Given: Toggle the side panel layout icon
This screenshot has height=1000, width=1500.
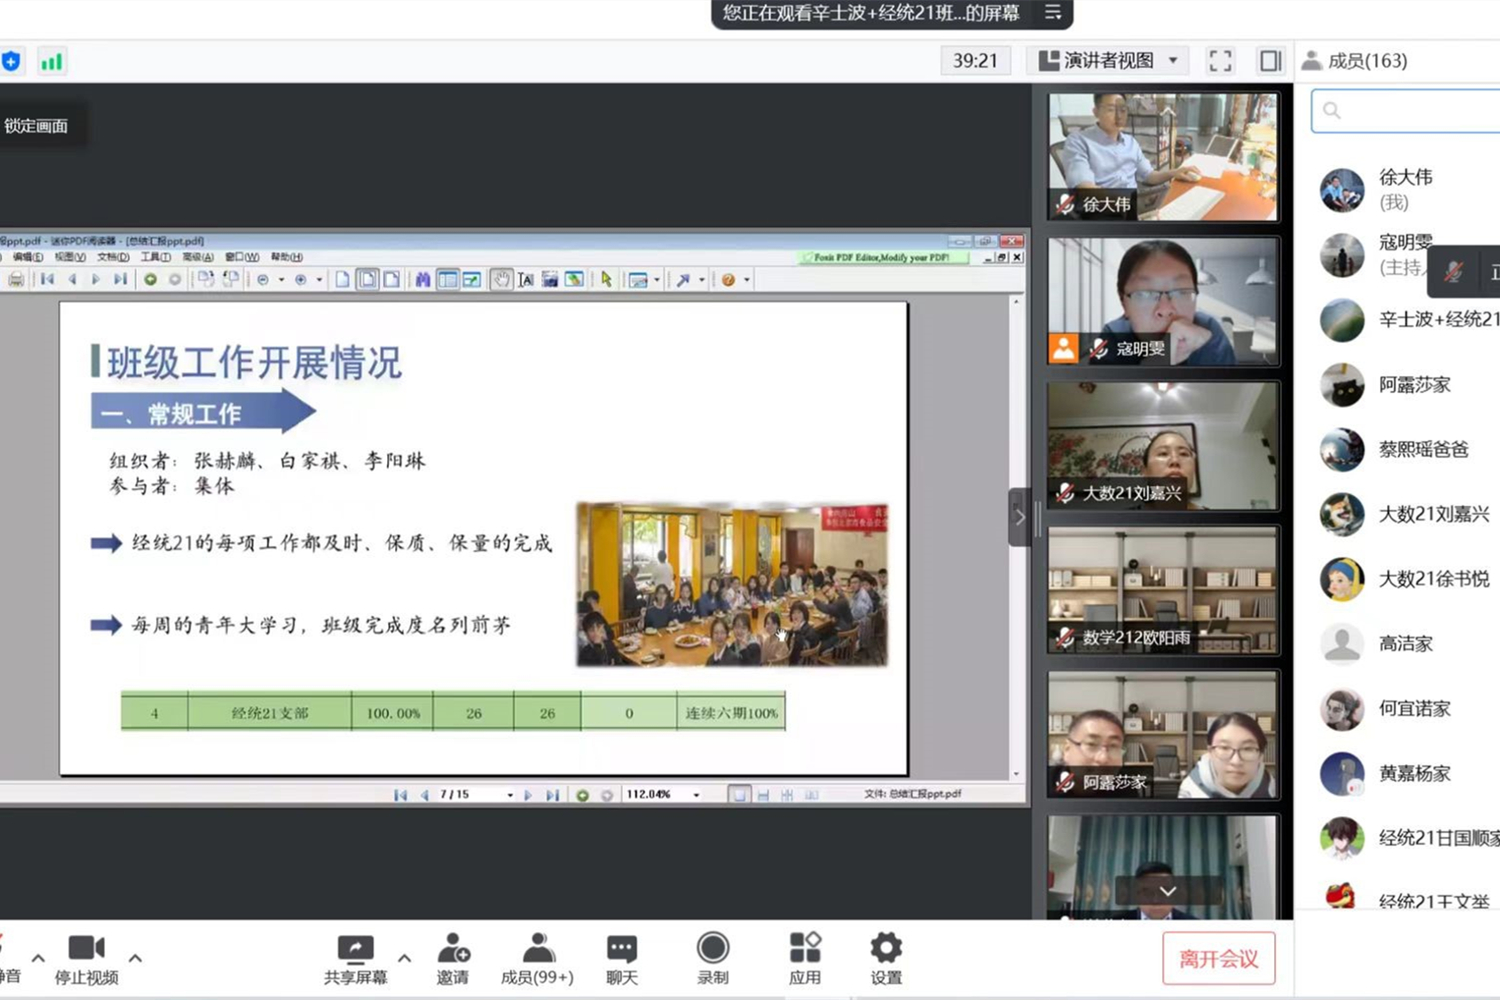Looking at the screenshot, I should tap(1270, 61).
